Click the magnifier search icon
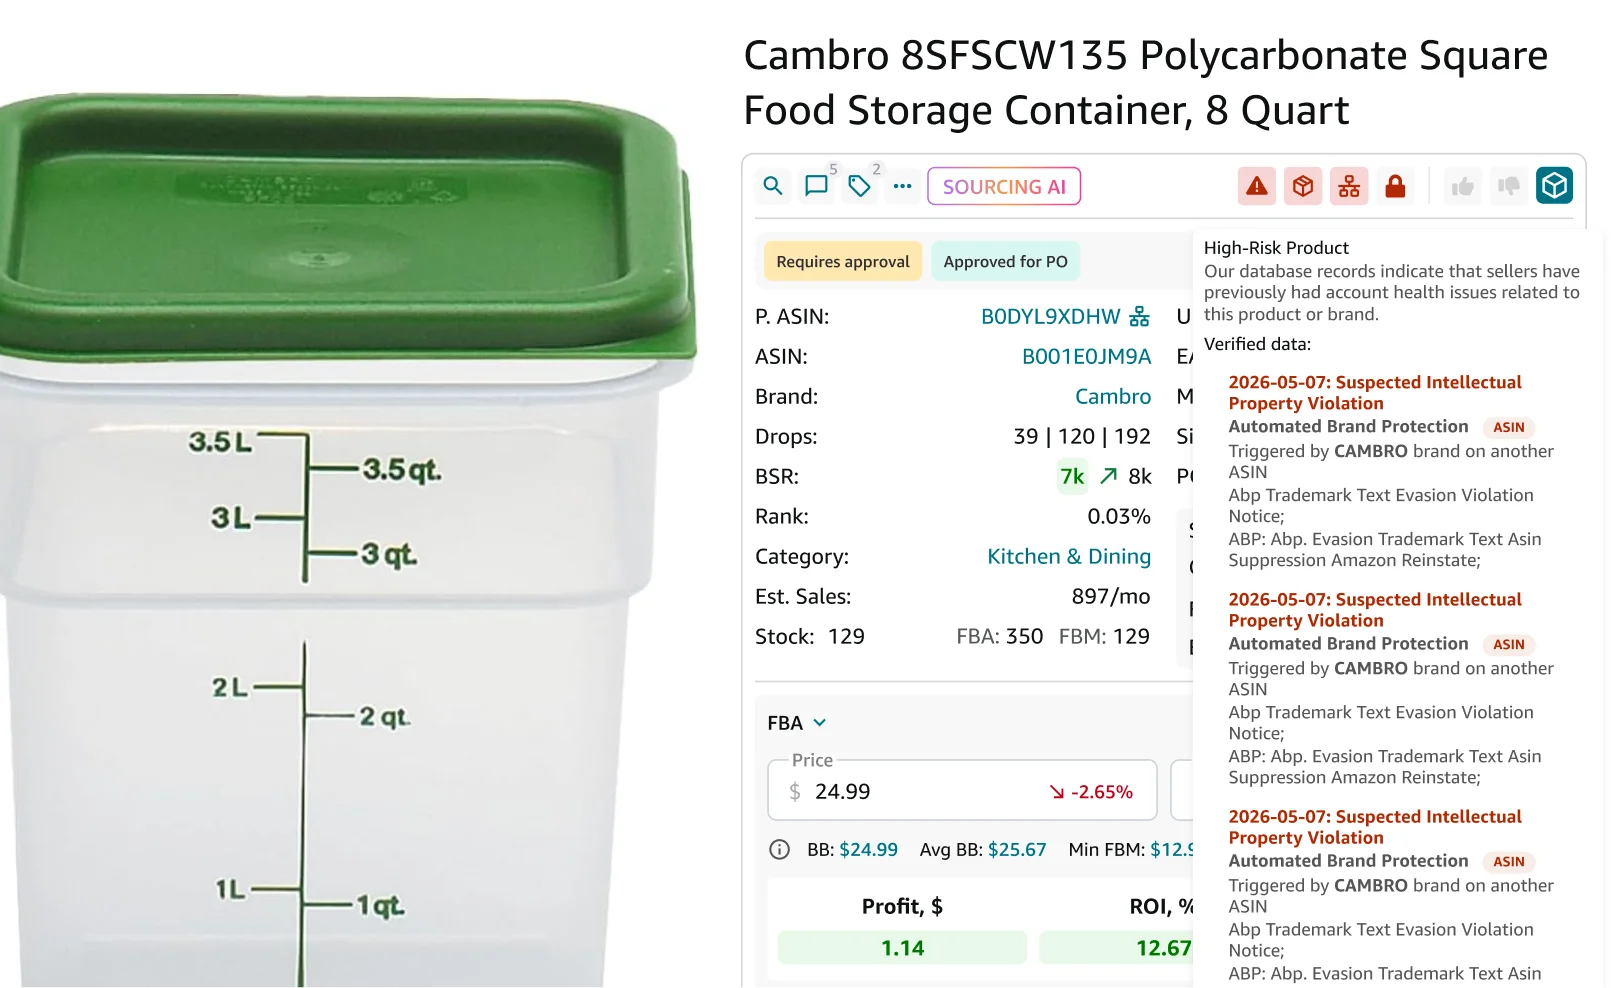This screenshot has width=1616, height=988. (772, 186)
